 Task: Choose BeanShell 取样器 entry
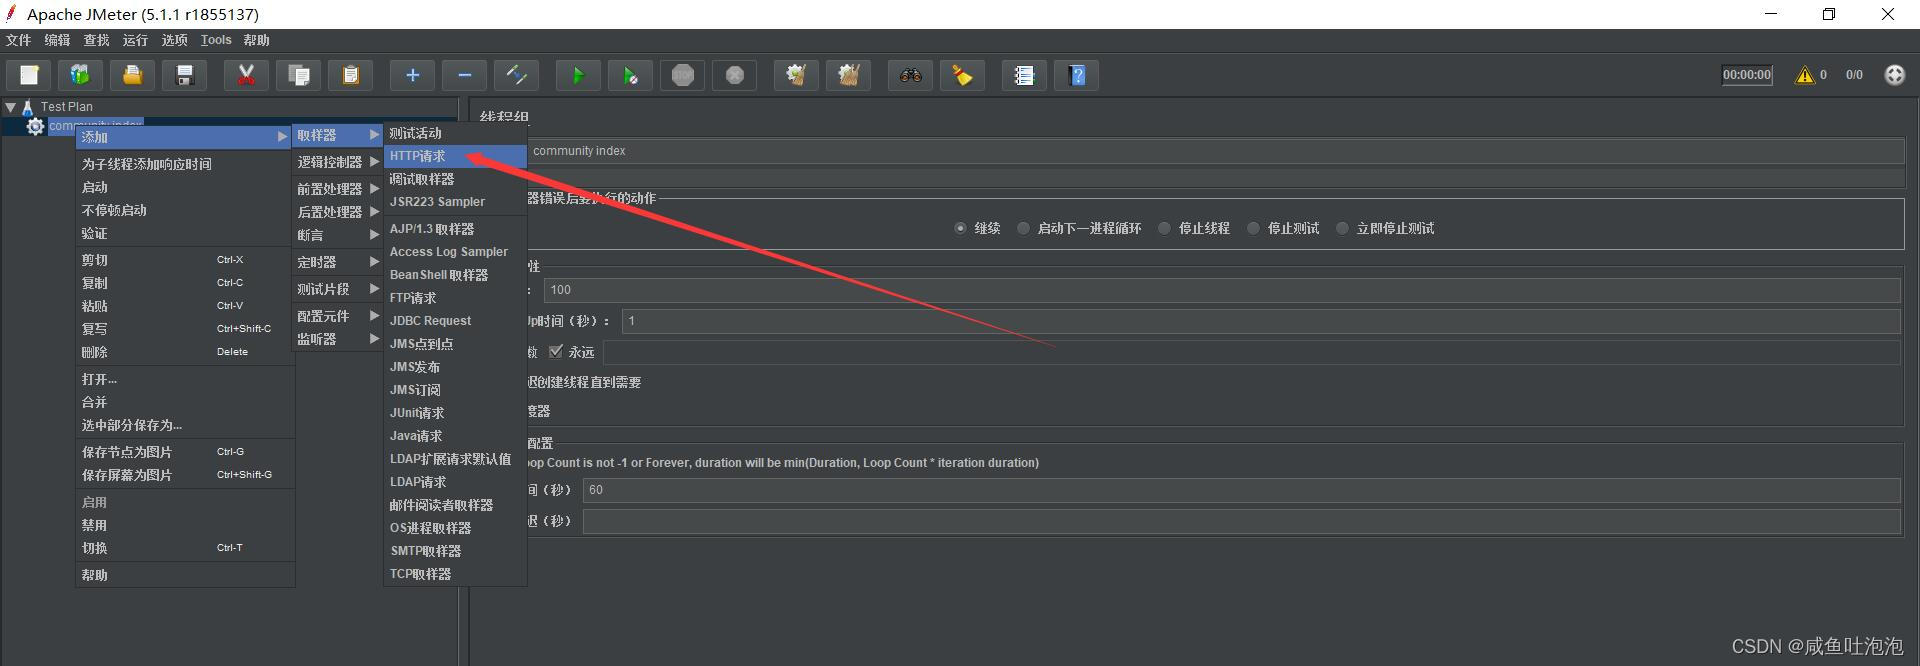click(455, 275)
